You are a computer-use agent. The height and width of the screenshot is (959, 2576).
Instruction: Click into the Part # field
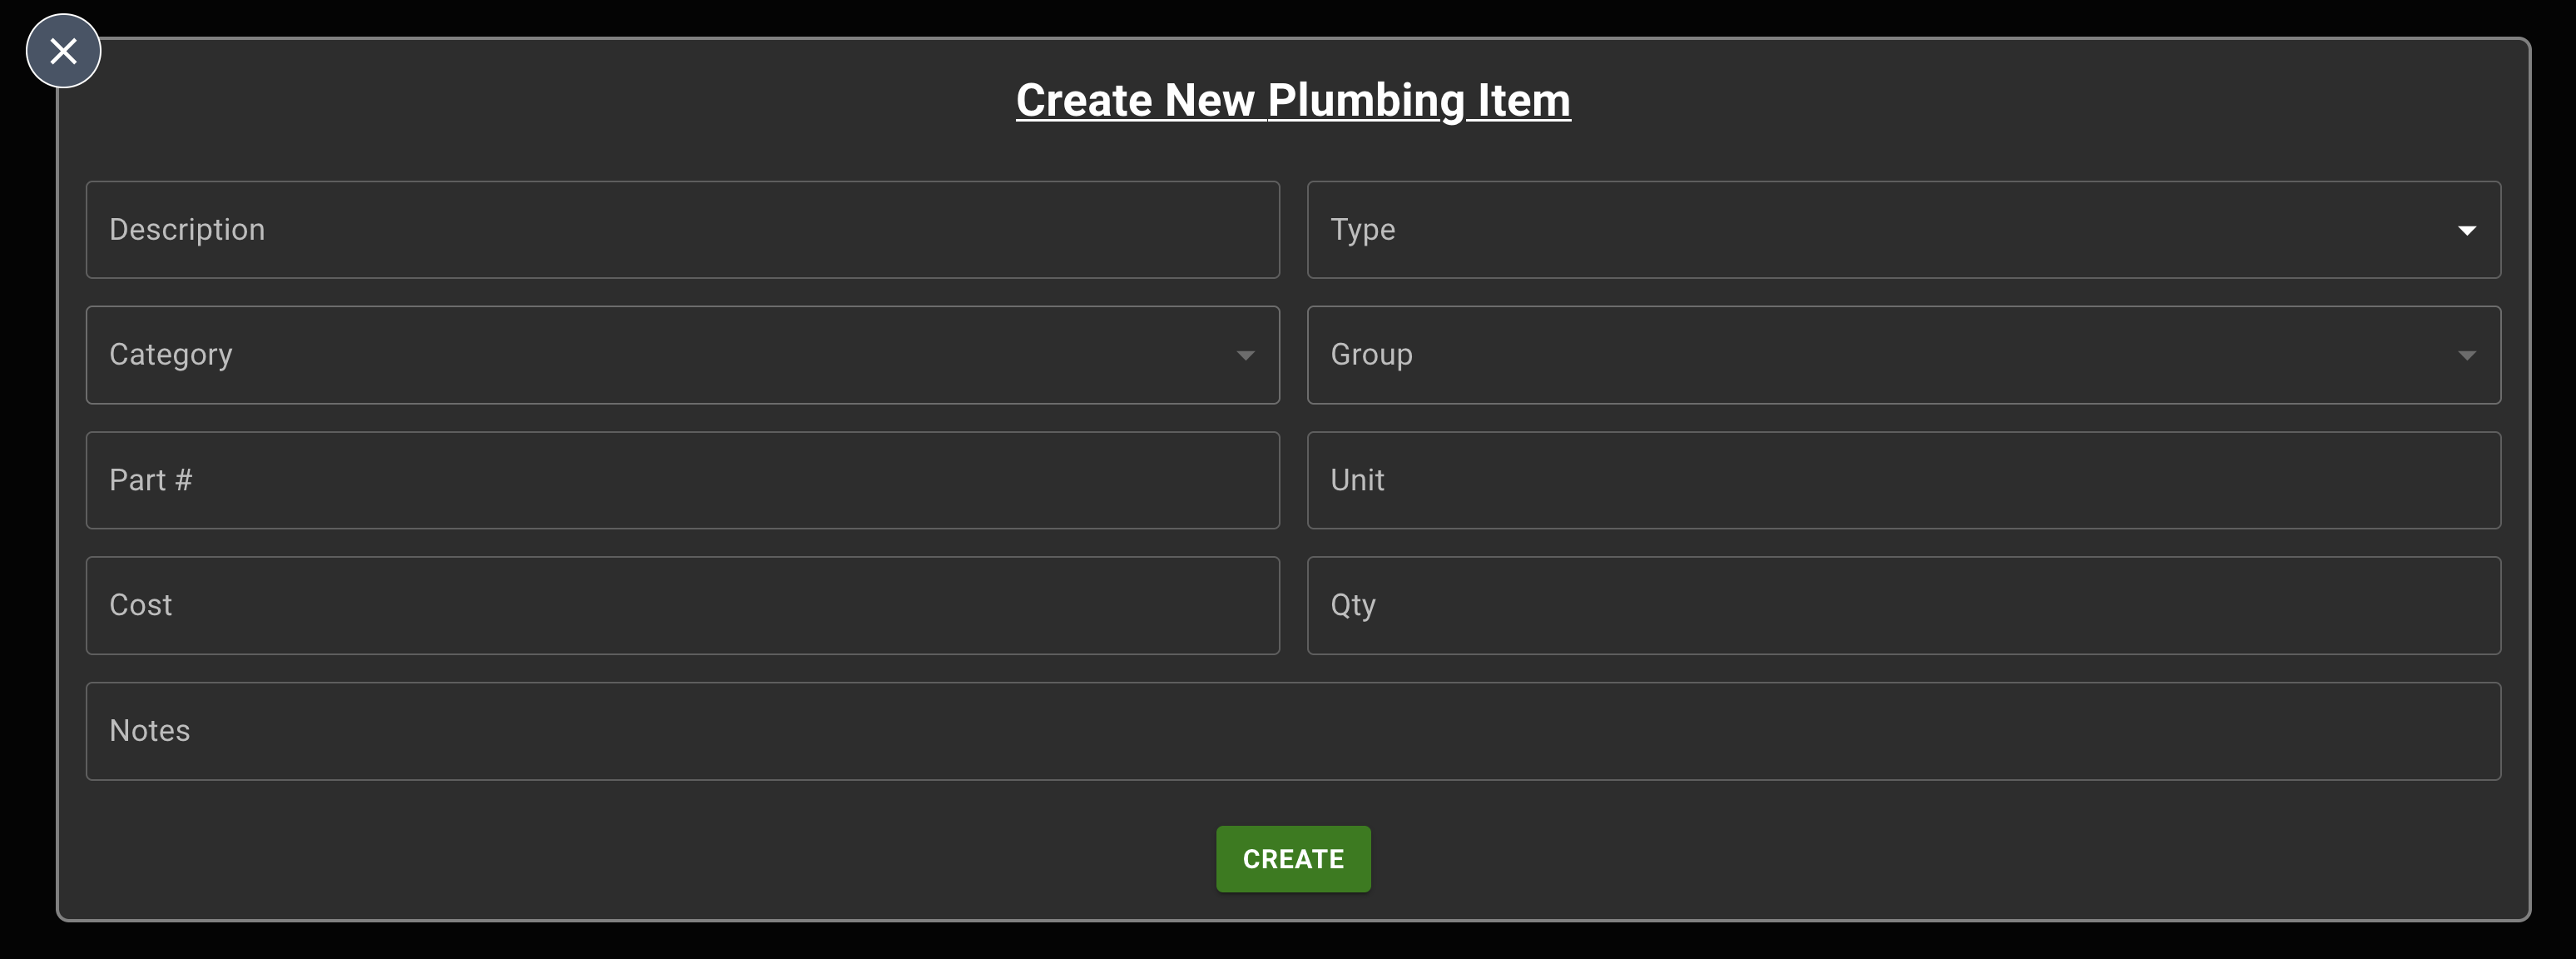(x=683, y=480)
